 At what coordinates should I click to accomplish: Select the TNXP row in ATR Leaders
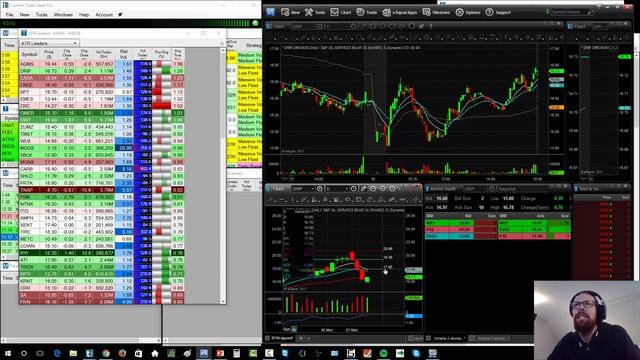click(x=102, y=190)
